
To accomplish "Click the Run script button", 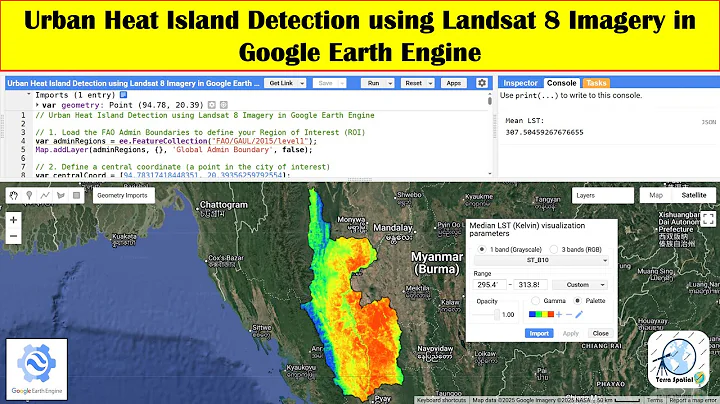I will click(373, 83).
